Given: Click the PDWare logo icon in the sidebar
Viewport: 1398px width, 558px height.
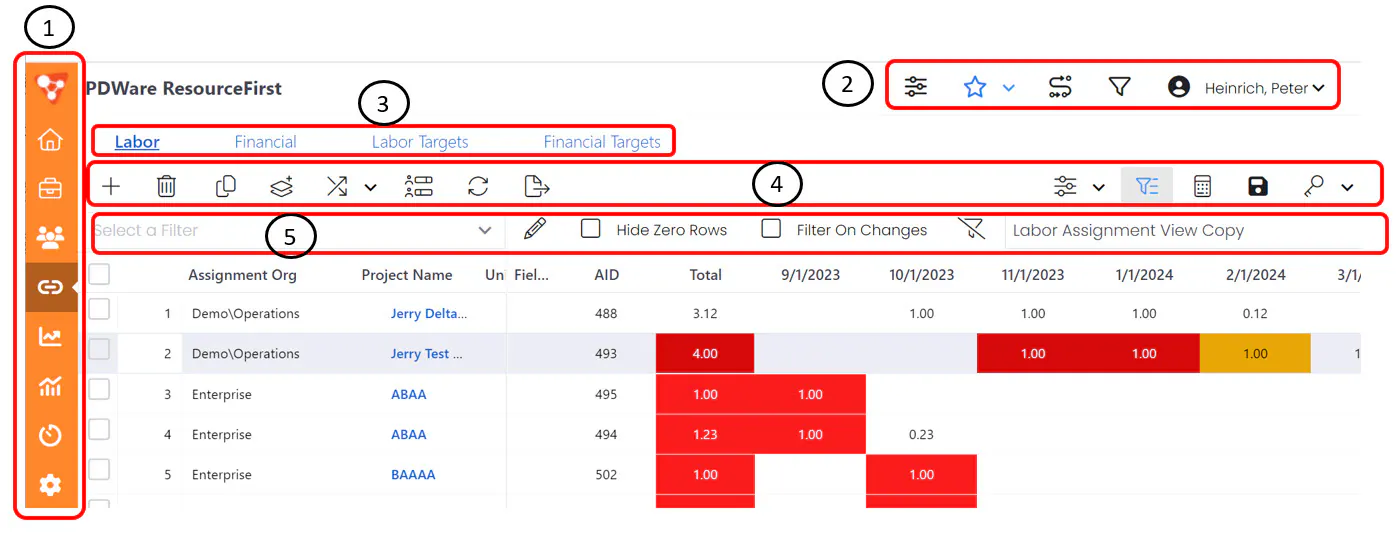Looking at the screenshot, I should click(49, 87).
